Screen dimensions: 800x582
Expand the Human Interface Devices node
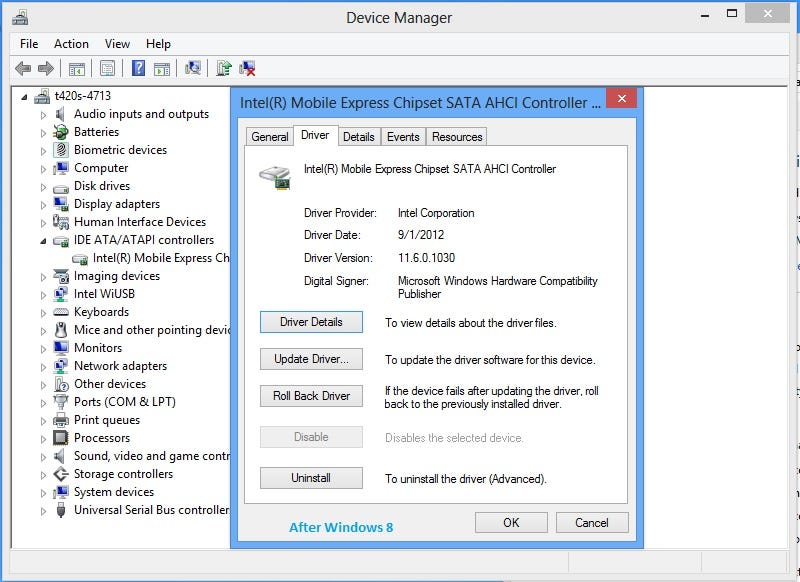(x=43, y=223)
